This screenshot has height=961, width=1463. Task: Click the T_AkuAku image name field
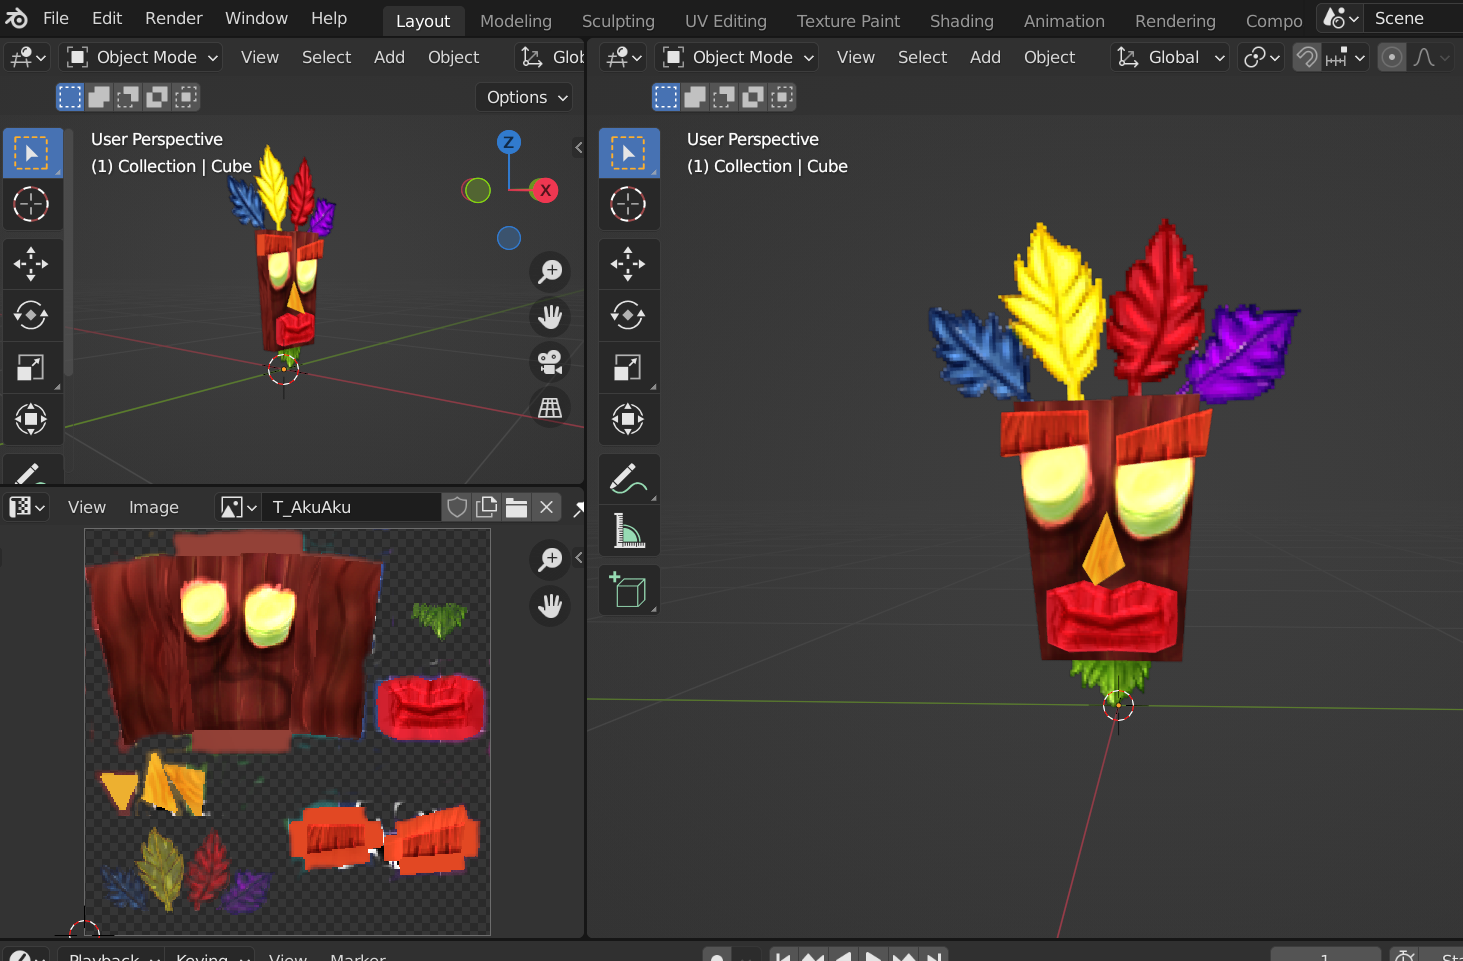[x=352, y=507]
